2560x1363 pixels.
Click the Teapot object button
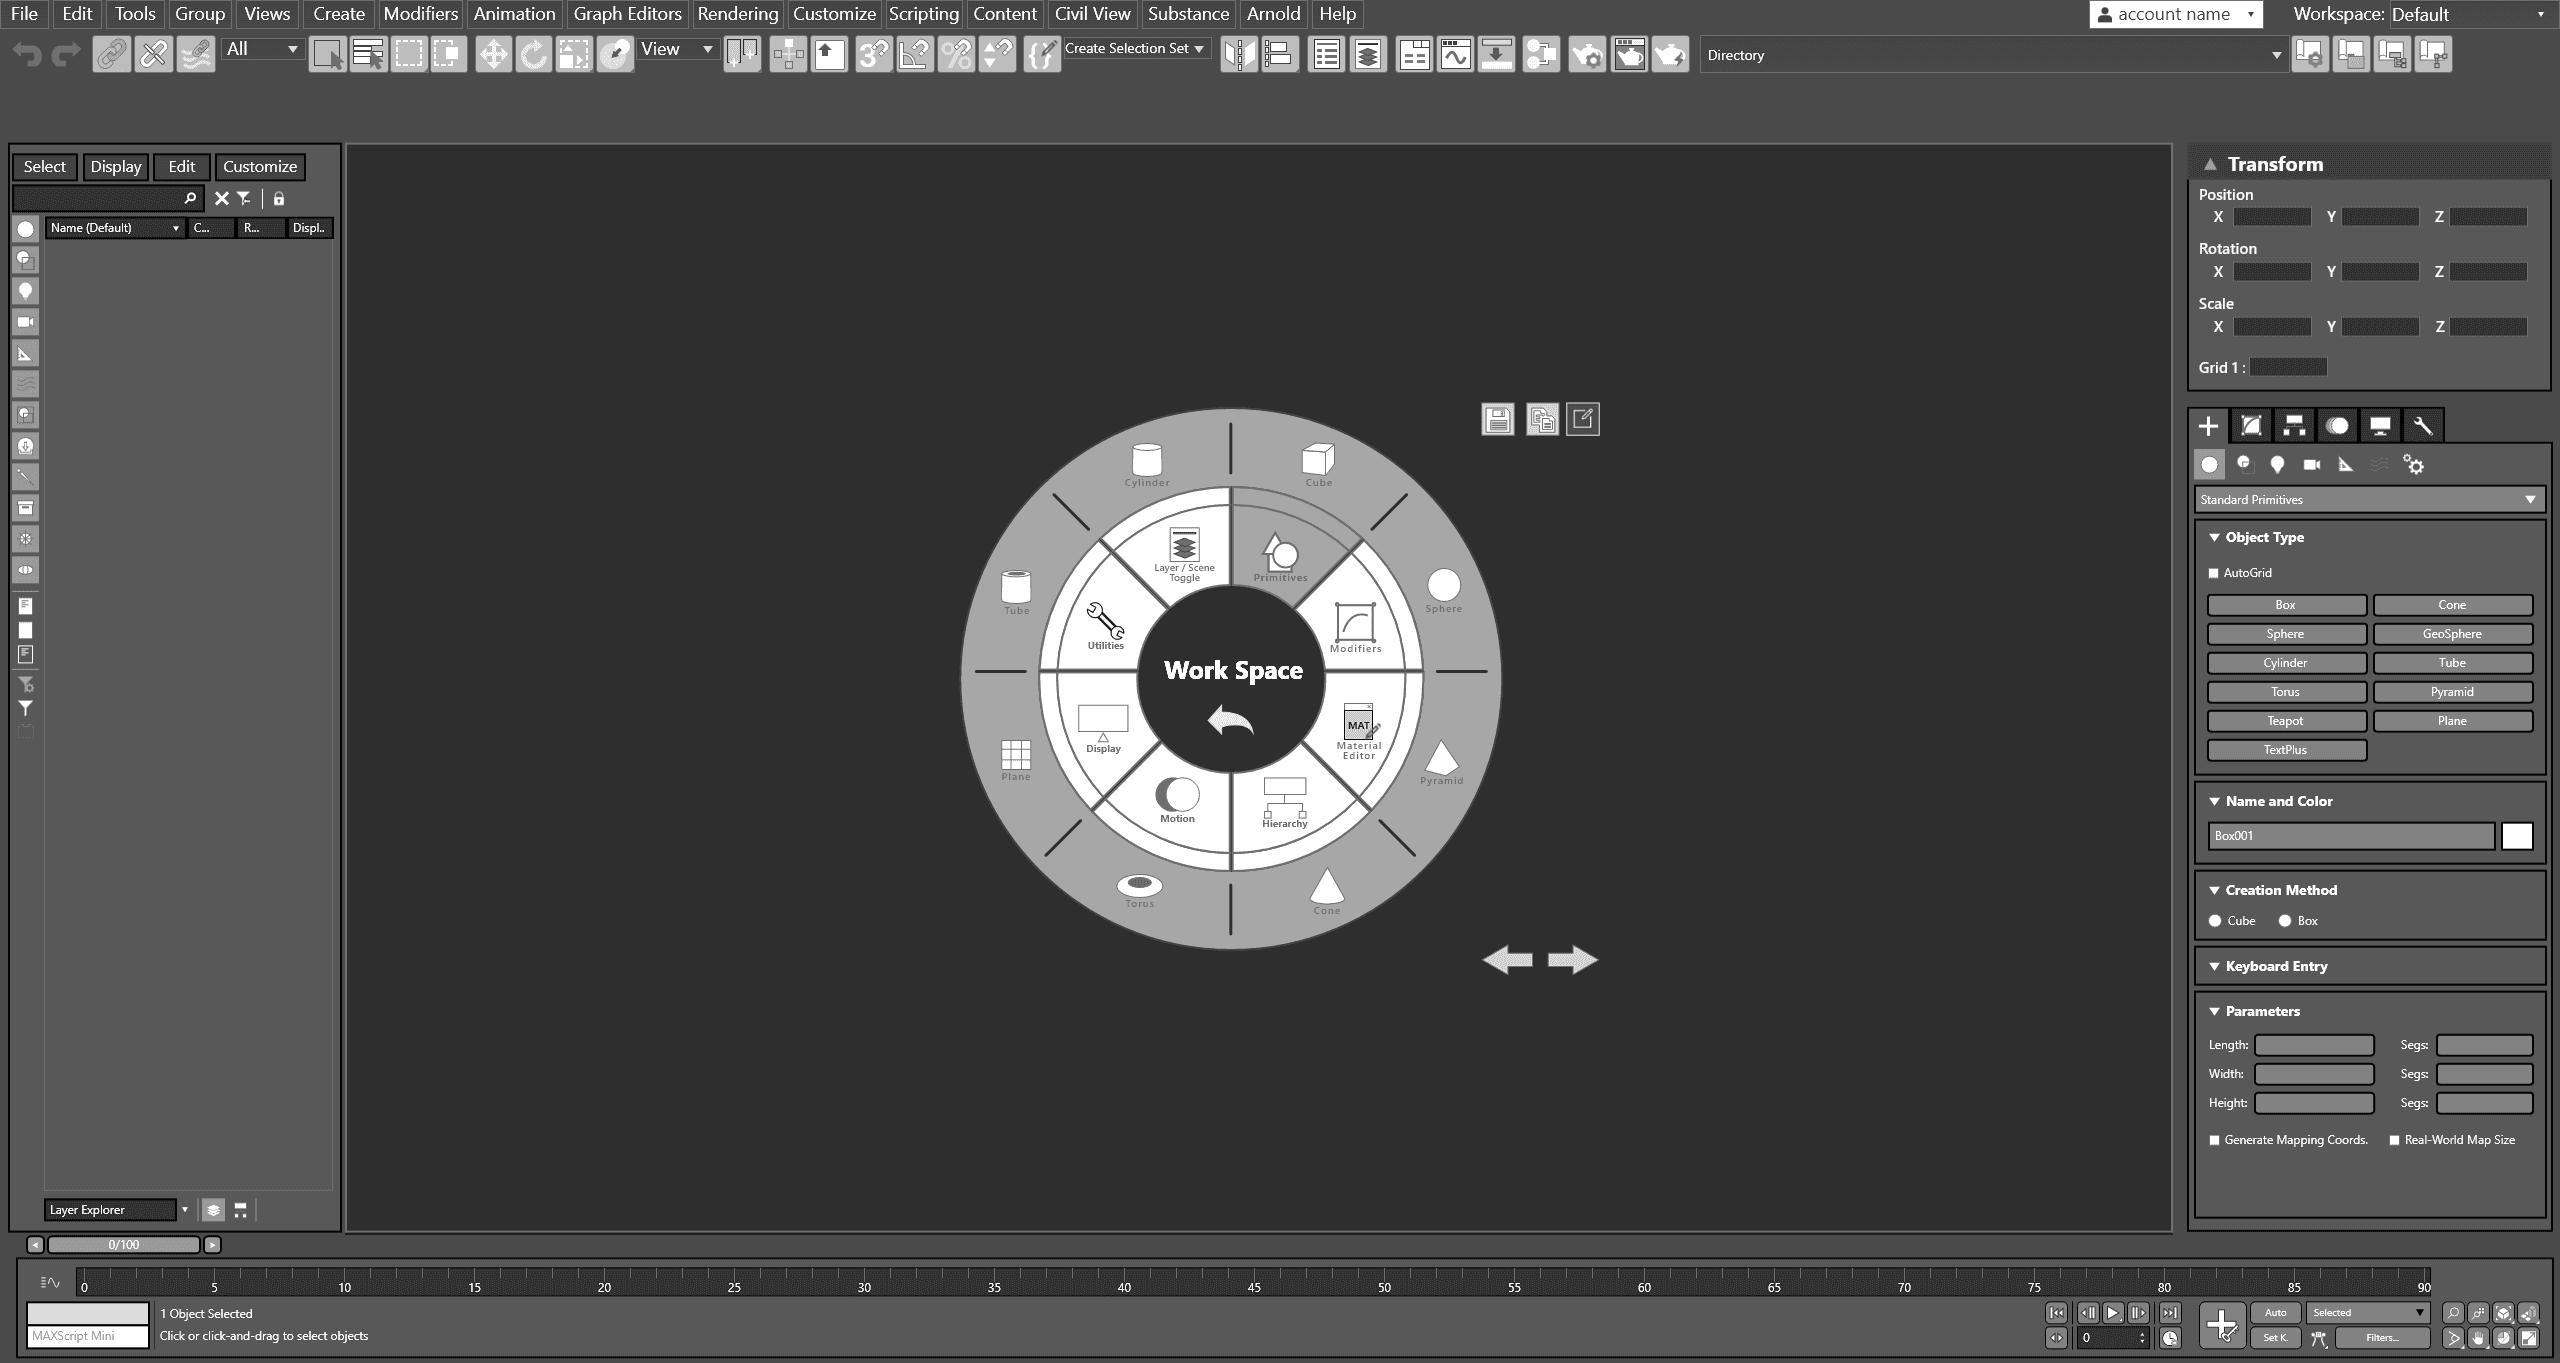coord(2285,721)
